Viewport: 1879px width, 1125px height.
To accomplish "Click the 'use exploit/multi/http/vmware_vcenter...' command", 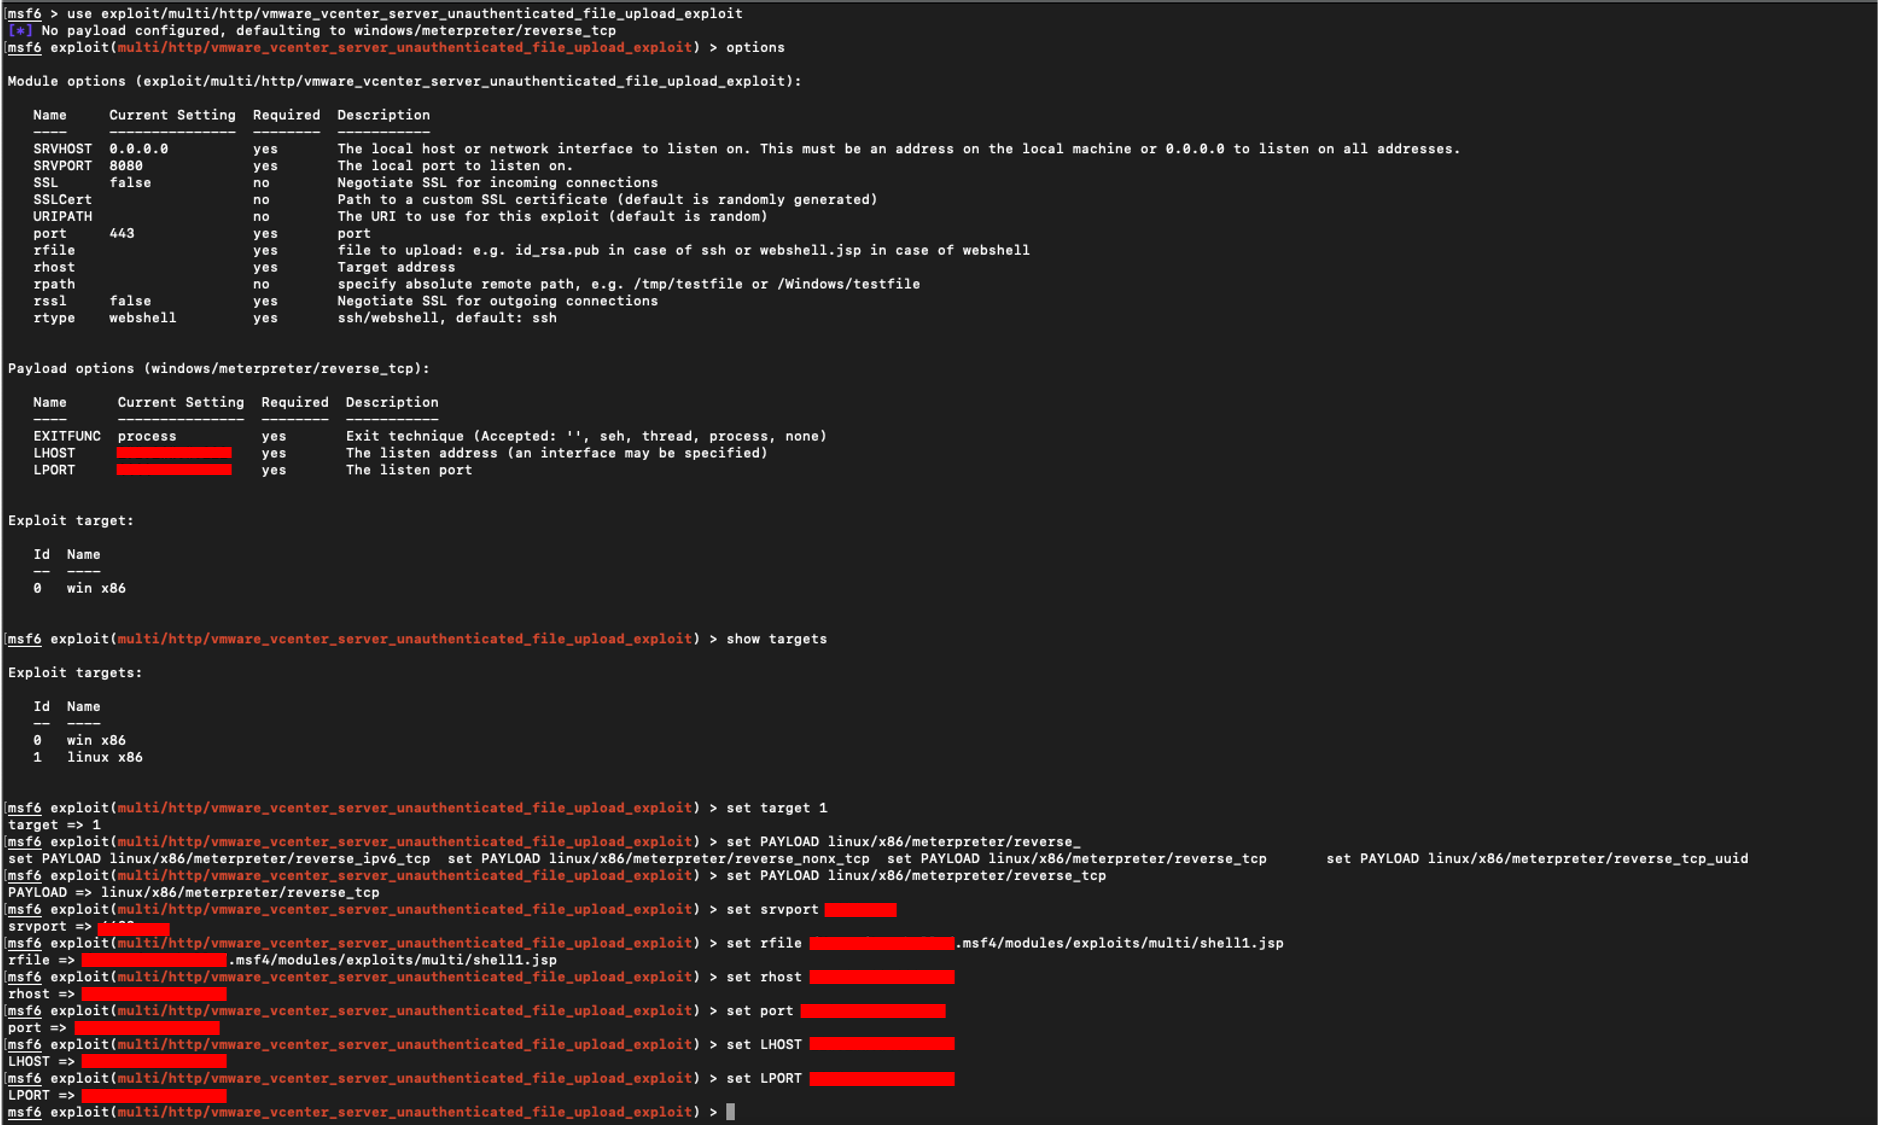I will point(404,14).
